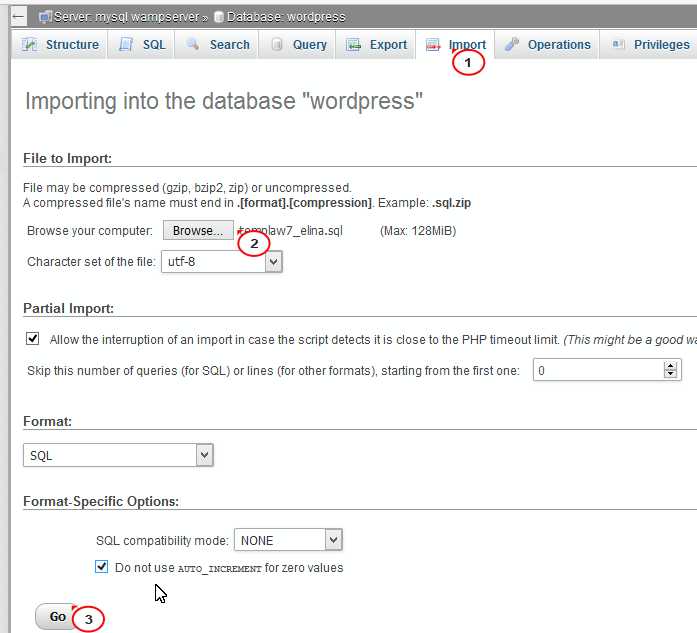Click the Query tab icon
The width and height of the screenshot is (697, 633).
click(276, 44)
